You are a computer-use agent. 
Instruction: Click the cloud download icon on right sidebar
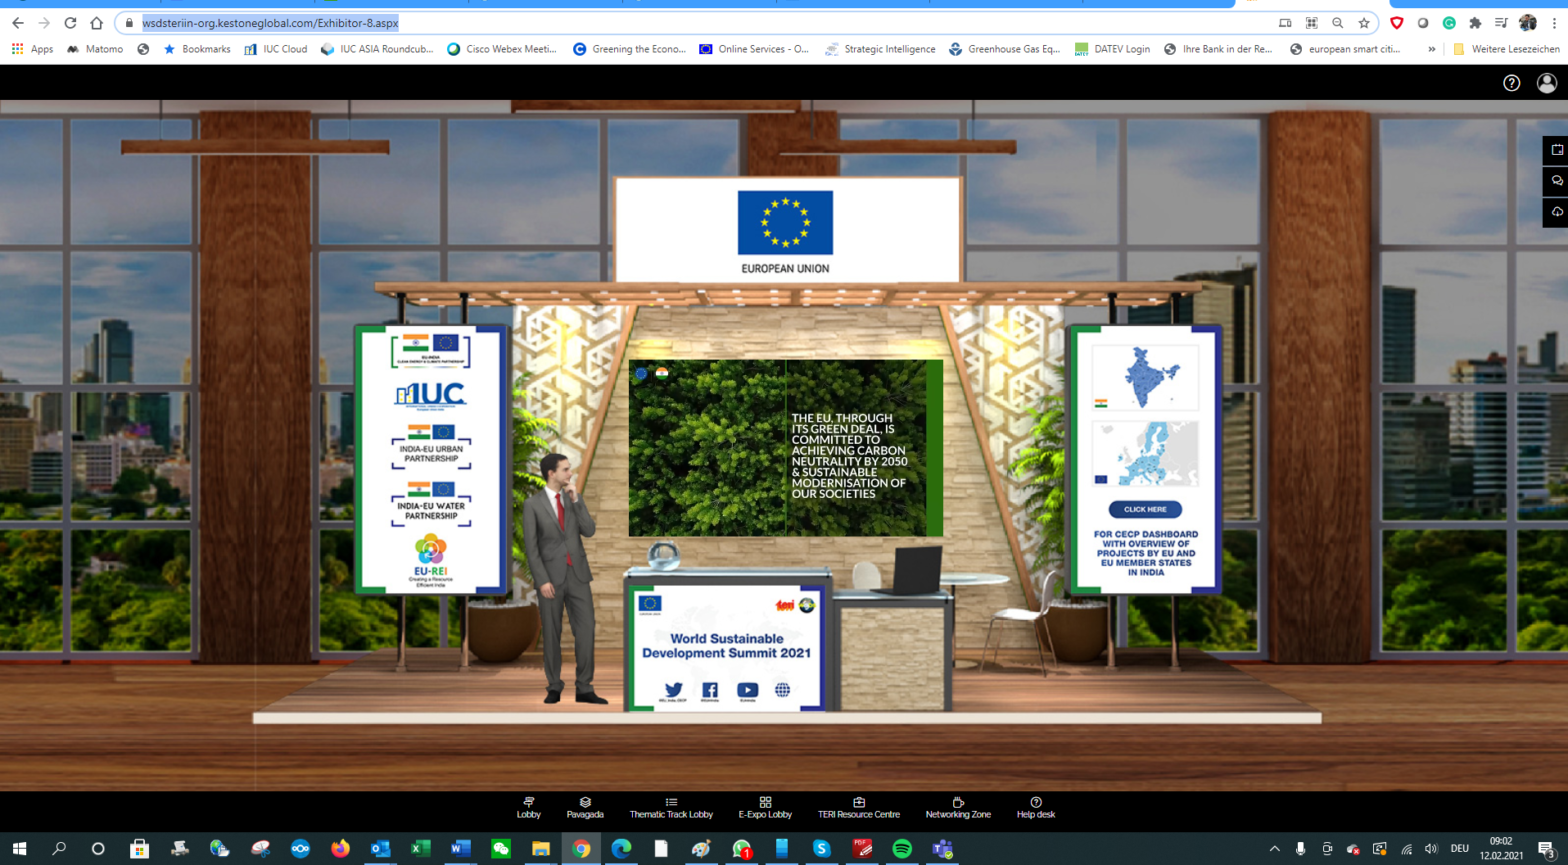1556,212
